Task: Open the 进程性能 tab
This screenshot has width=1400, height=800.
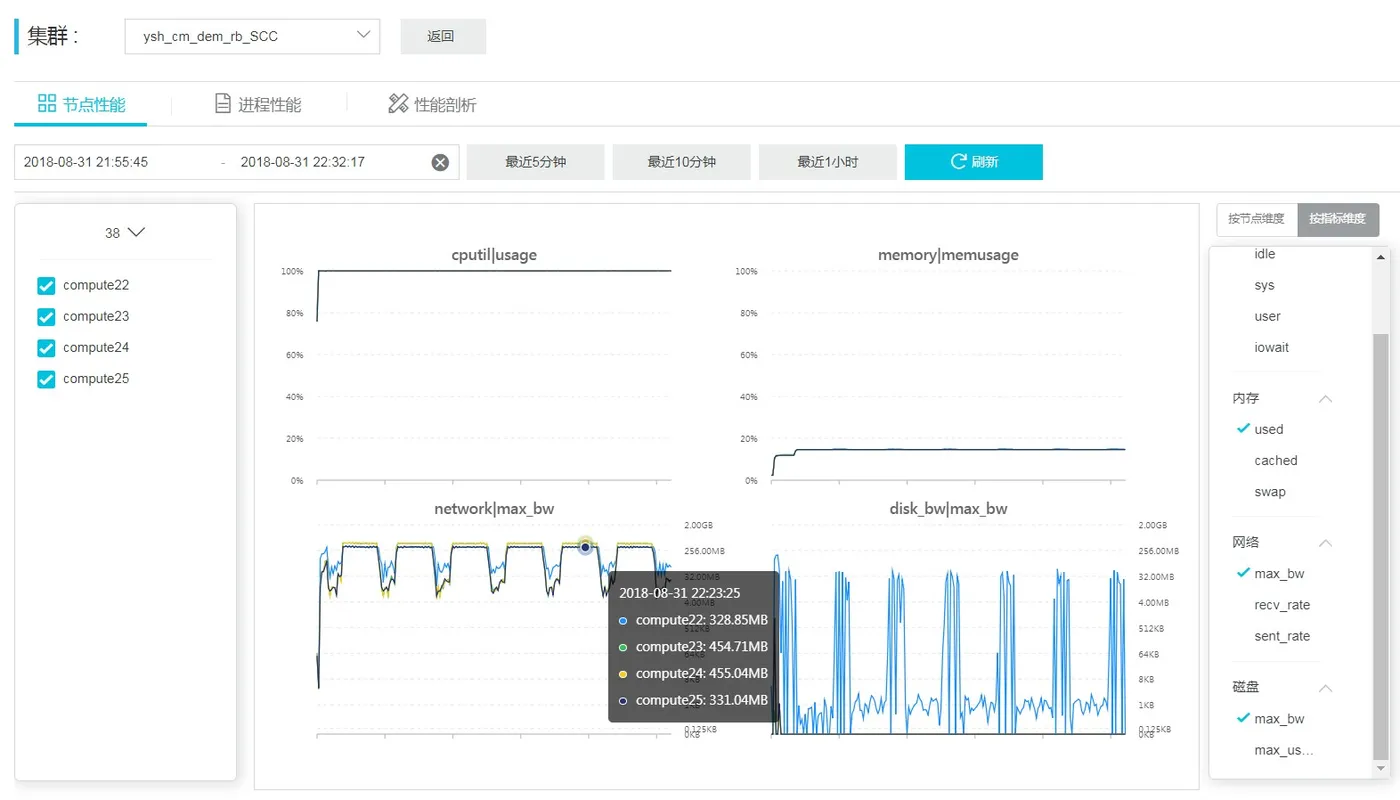Action: [258, 104]
